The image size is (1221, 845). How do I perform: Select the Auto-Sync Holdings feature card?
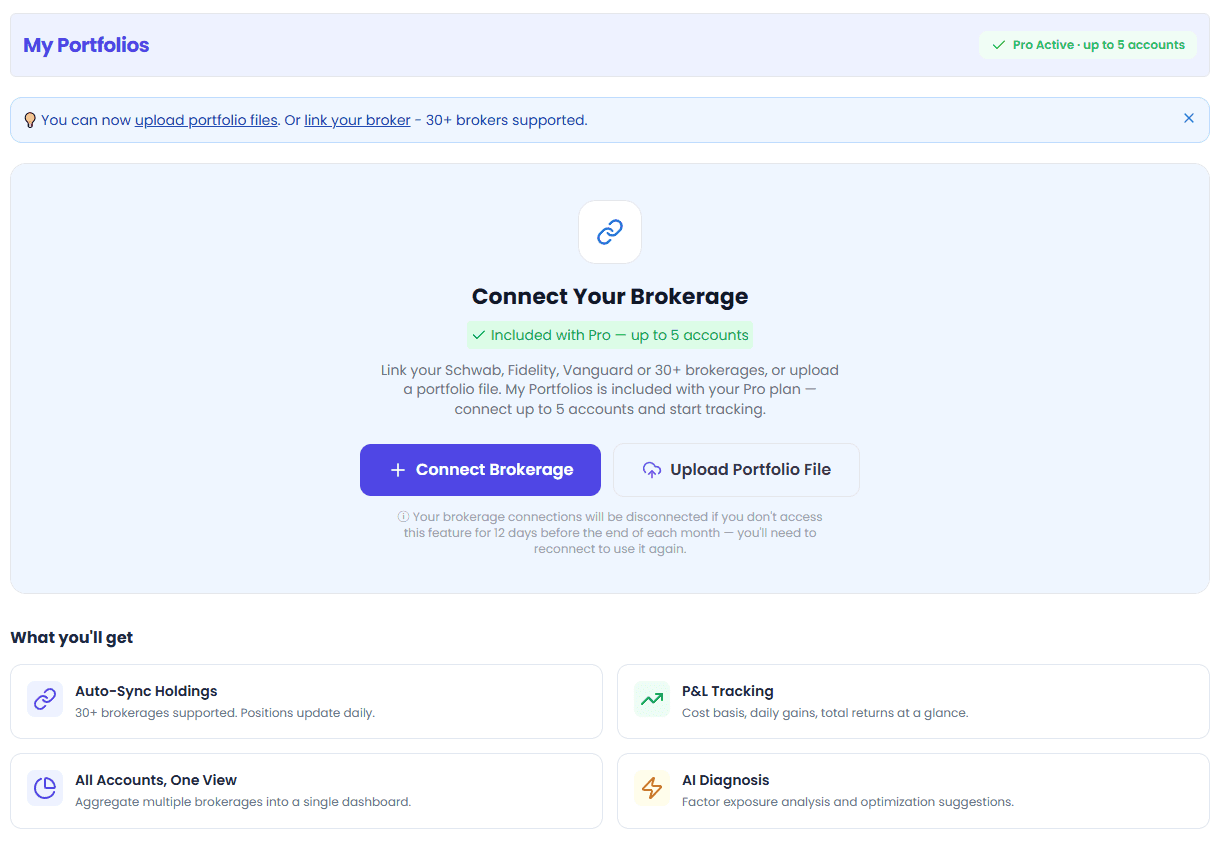tap(306, 701)
